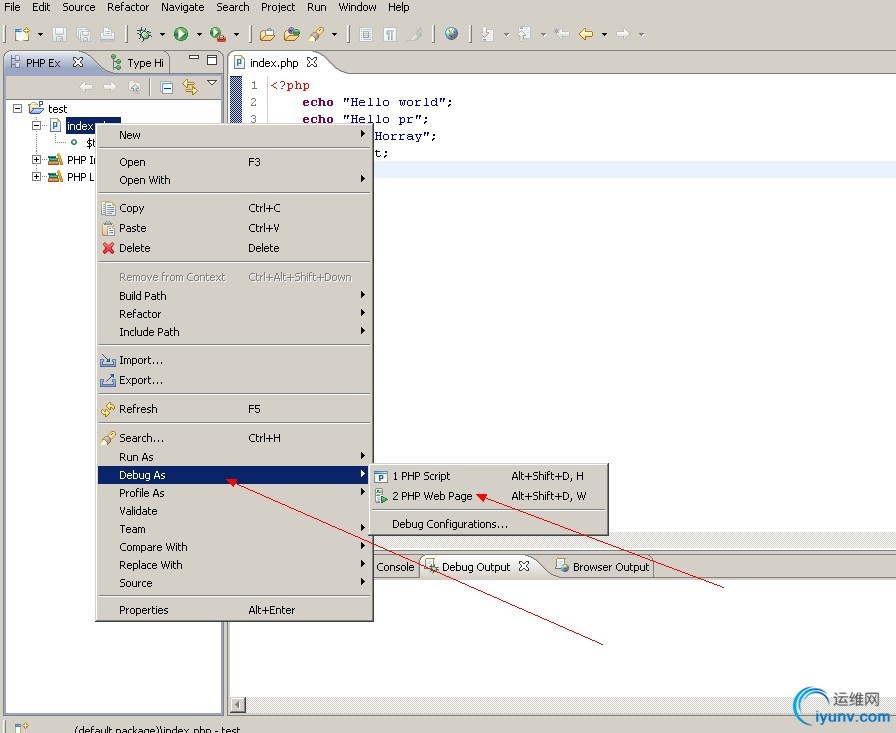Choose Export... in the context menu
This screenshot has width=896, height=733.
point(234,380)
